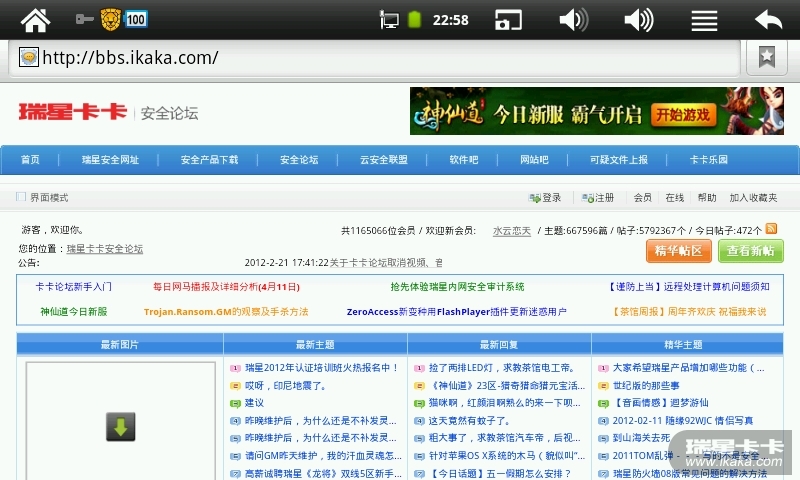Open reply 捡了两排LED灯
This screenshot has height=480, width=800.
pos(502,368)
